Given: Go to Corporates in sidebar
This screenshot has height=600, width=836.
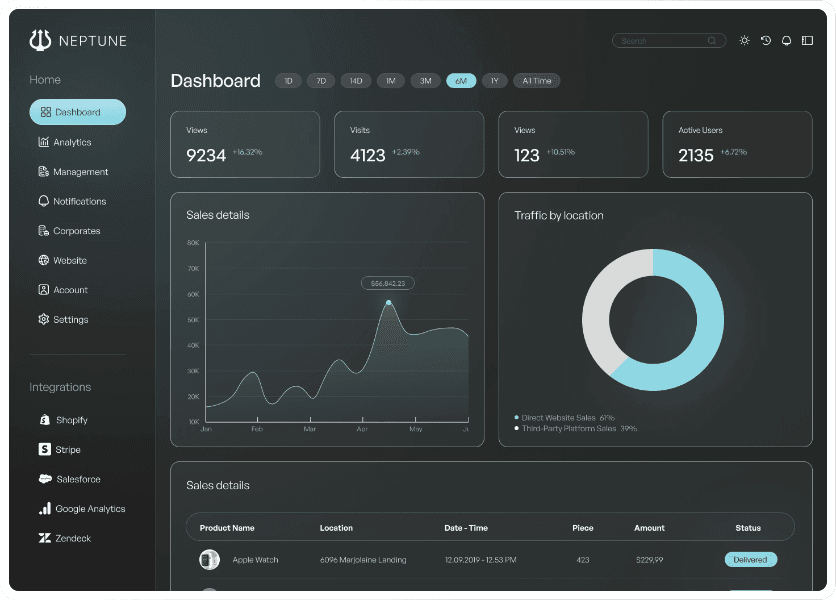Looking at the screenshot, I should click(x=77, y=231).
